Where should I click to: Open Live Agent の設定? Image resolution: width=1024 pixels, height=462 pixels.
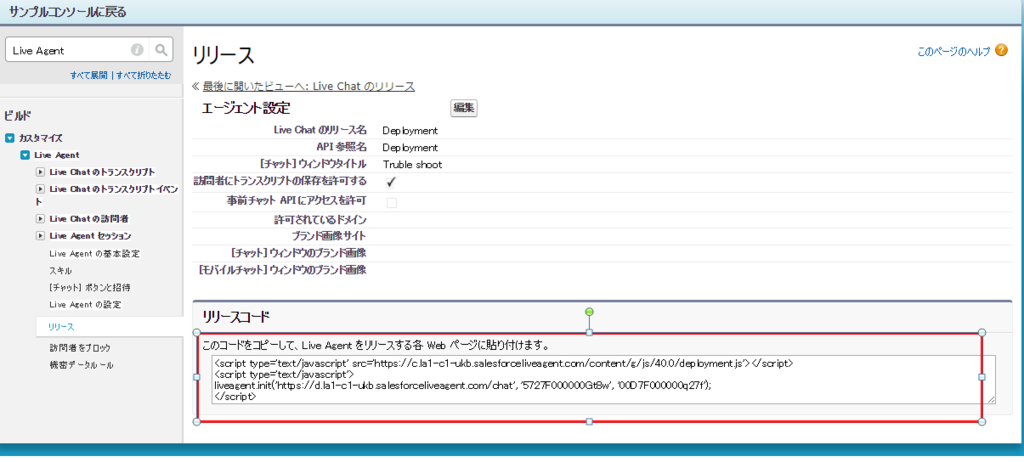click(85, 305)
